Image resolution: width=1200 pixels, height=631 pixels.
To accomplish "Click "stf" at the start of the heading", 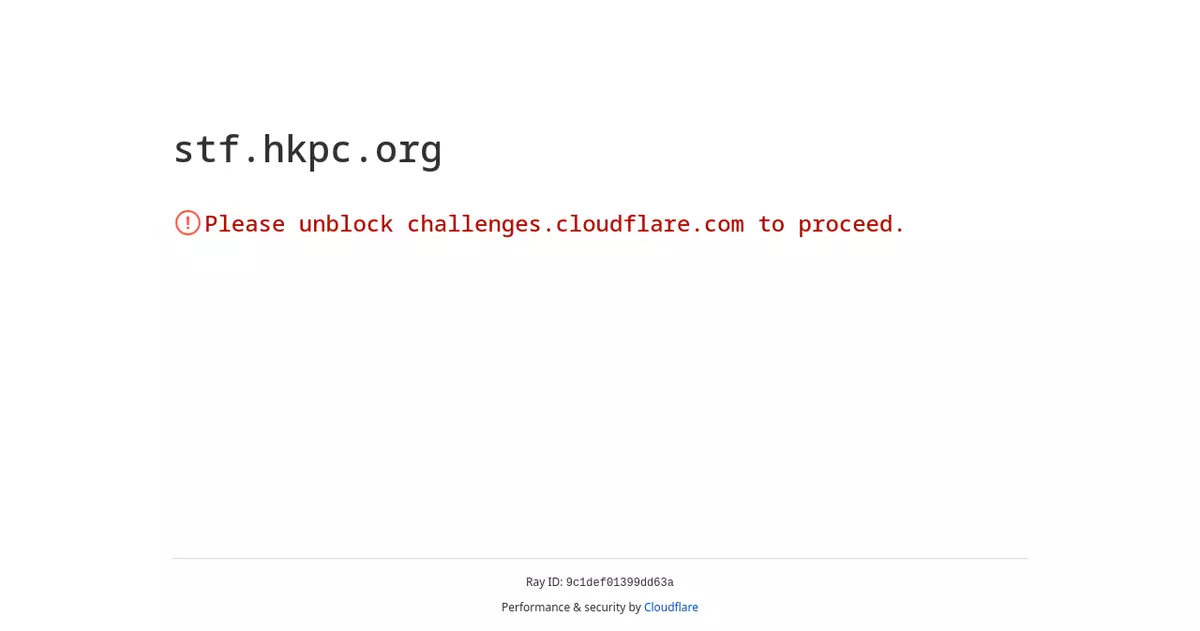I will tap(205, 149).
